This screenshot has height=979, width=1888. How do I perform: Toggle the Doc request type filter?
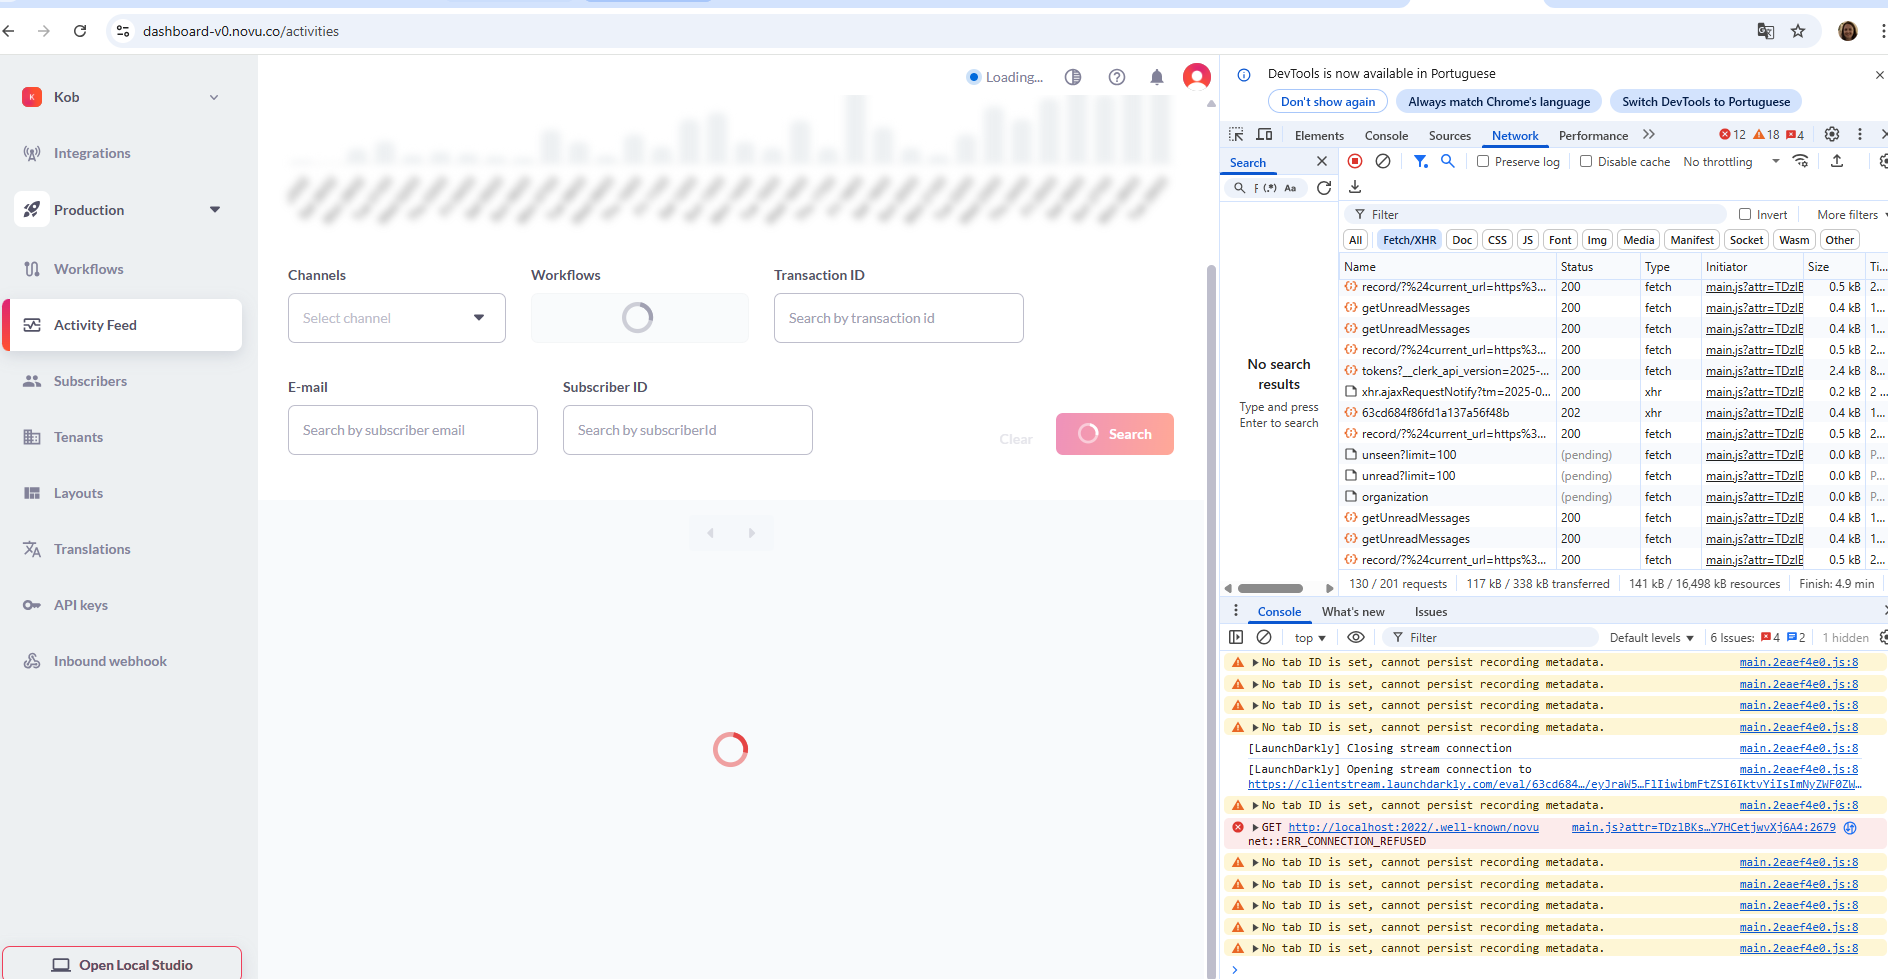[1462, 240]
